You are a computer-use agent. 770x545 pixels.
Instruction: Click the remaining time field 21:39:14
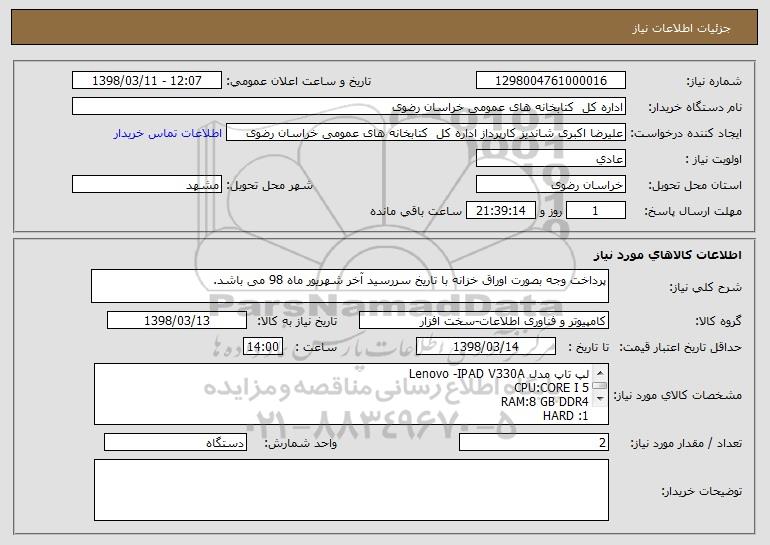[500, 211]
